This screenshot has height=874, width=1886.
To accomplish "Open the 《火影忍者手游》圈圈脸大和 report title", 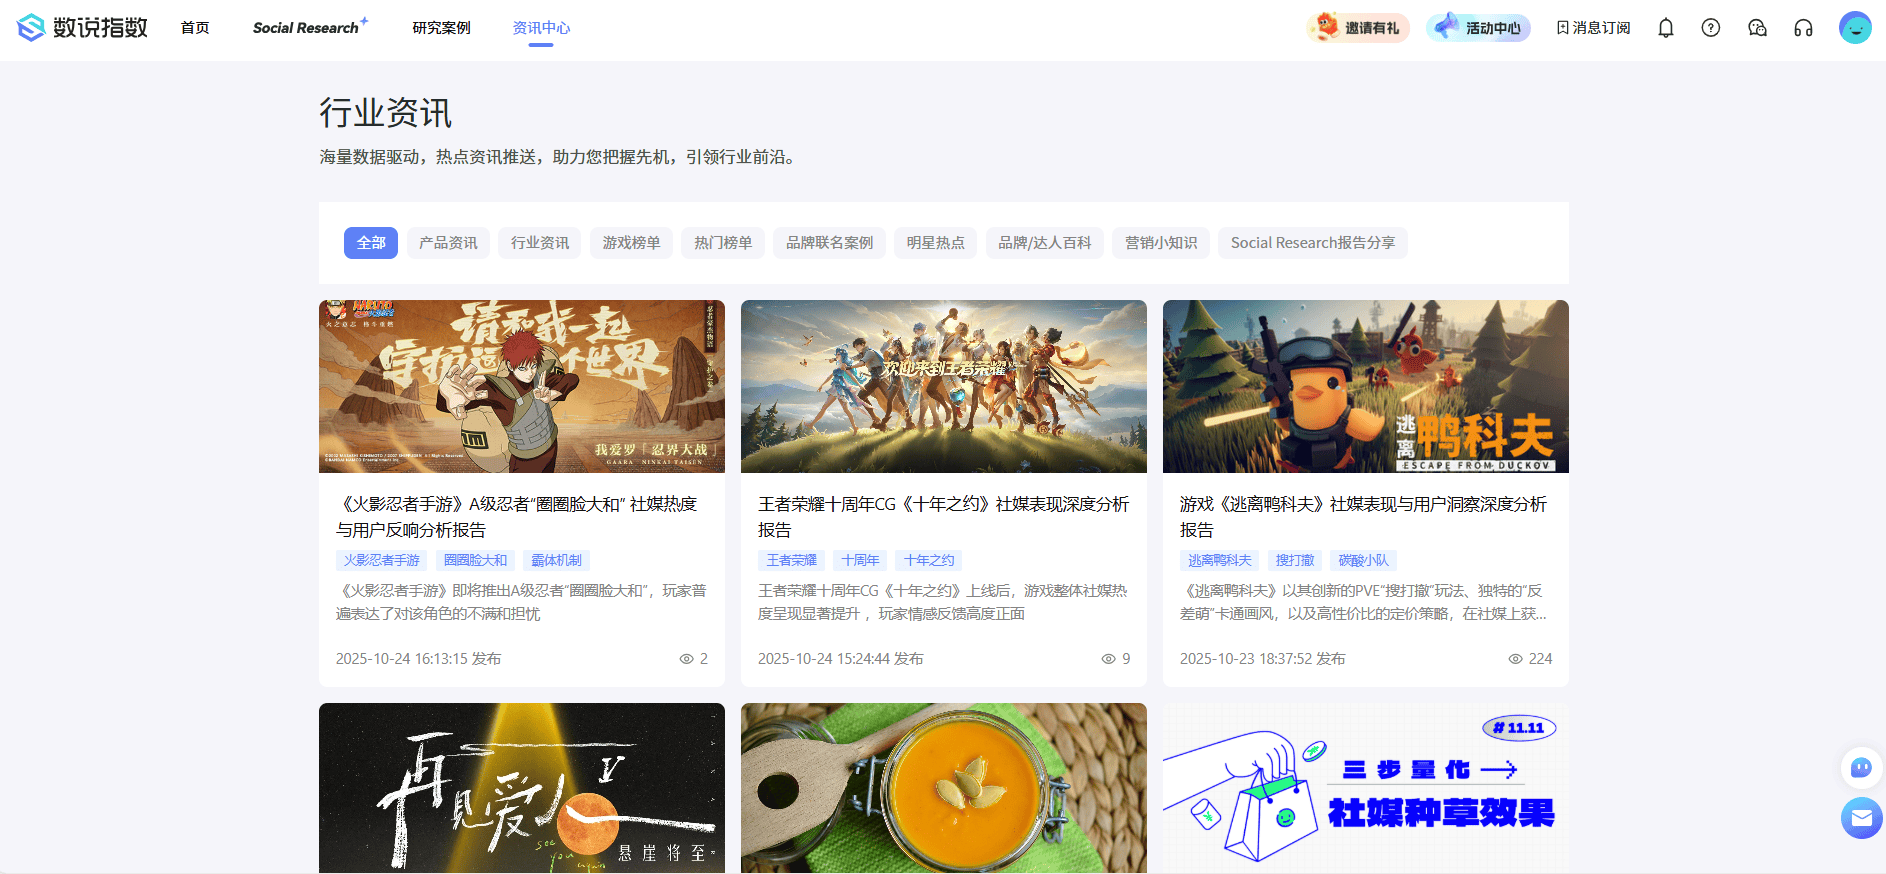I will pos(517,517).
